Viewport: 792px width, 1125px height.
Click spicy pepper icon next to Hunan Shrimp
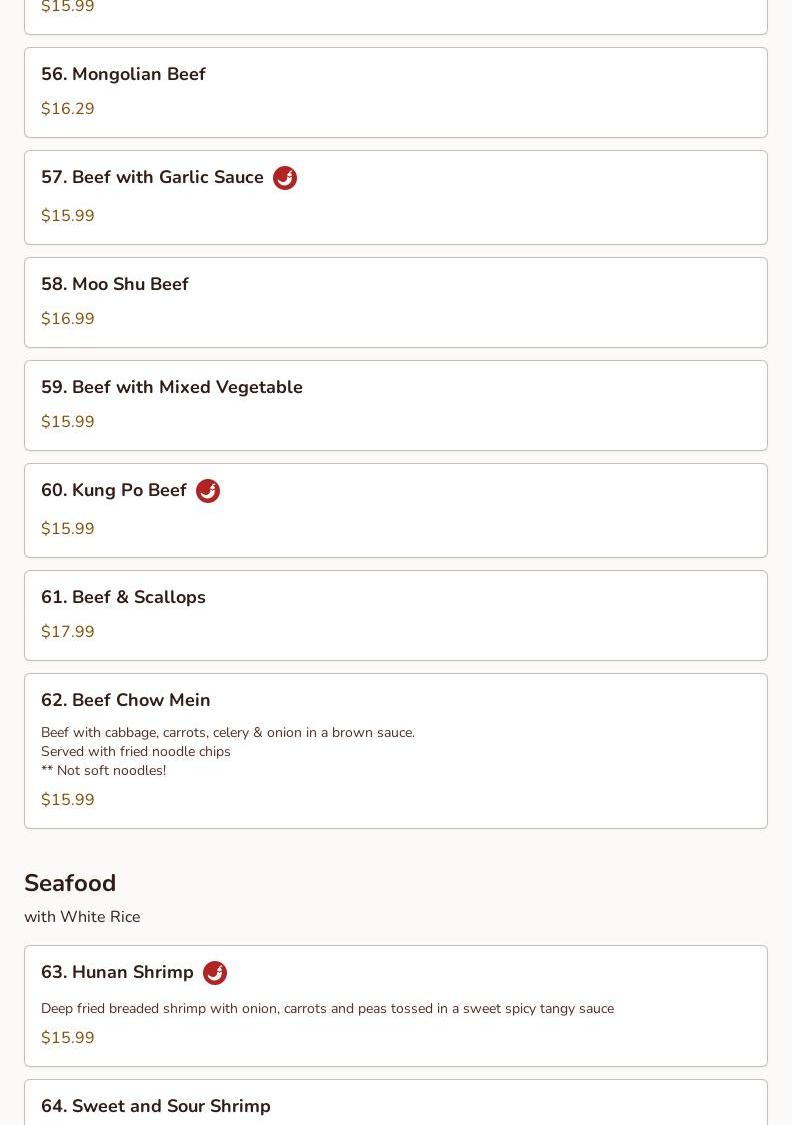click(x=215, y=973)
